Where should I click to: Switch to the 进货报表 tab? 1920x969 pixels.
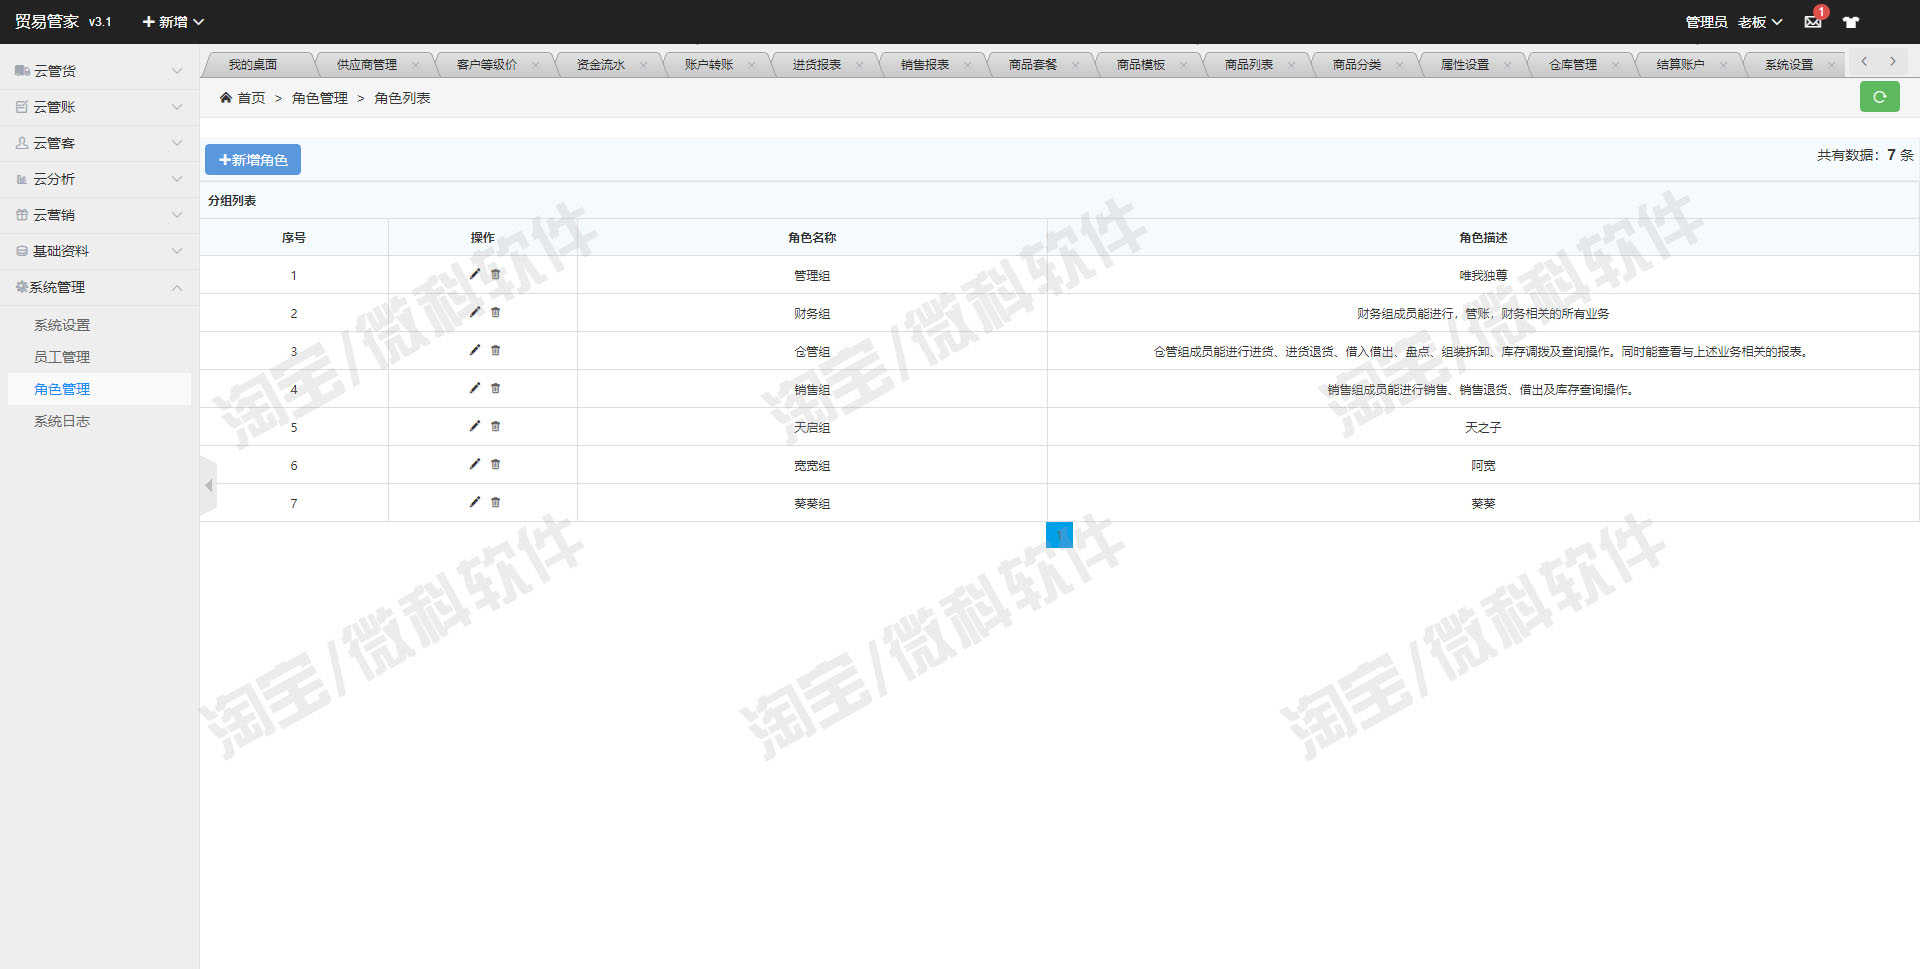point(817,65)
